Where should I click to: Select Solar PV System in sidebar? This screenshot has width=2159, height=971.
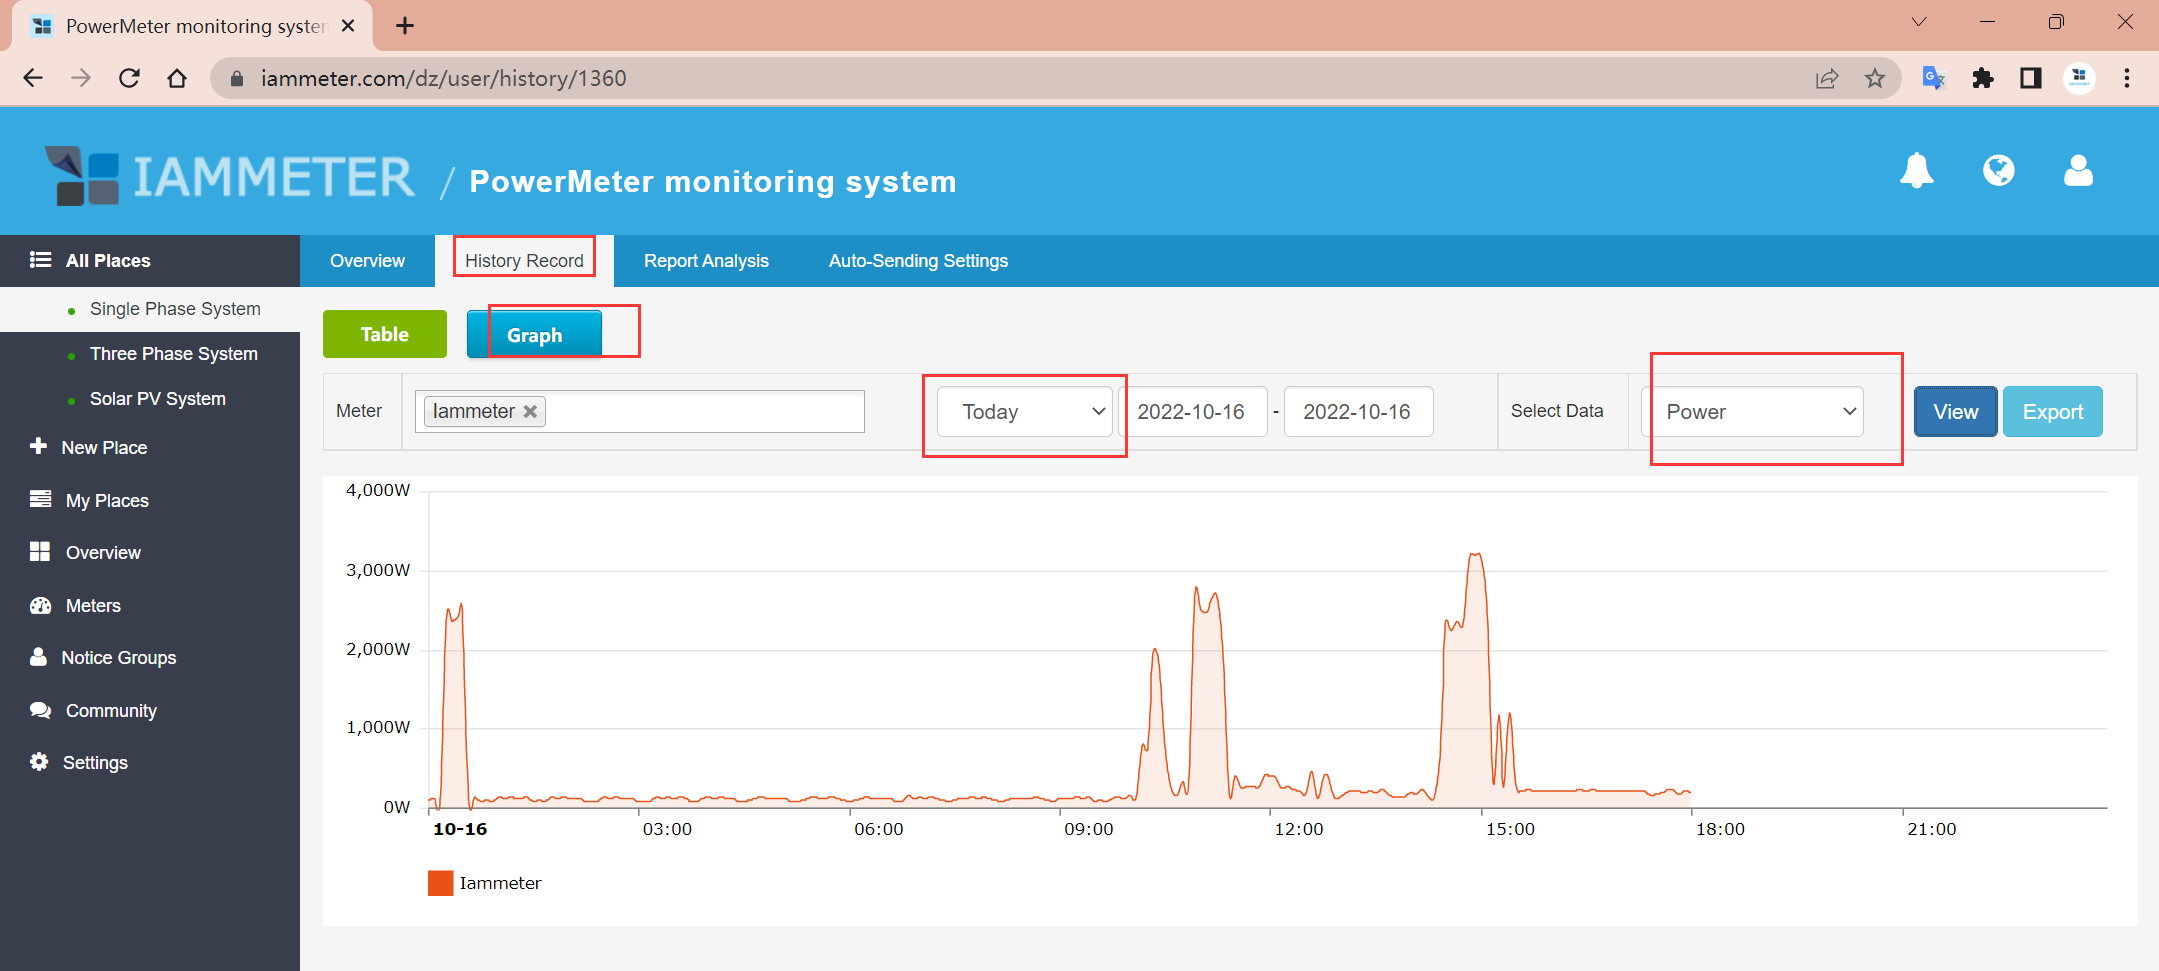click(158, 399)
